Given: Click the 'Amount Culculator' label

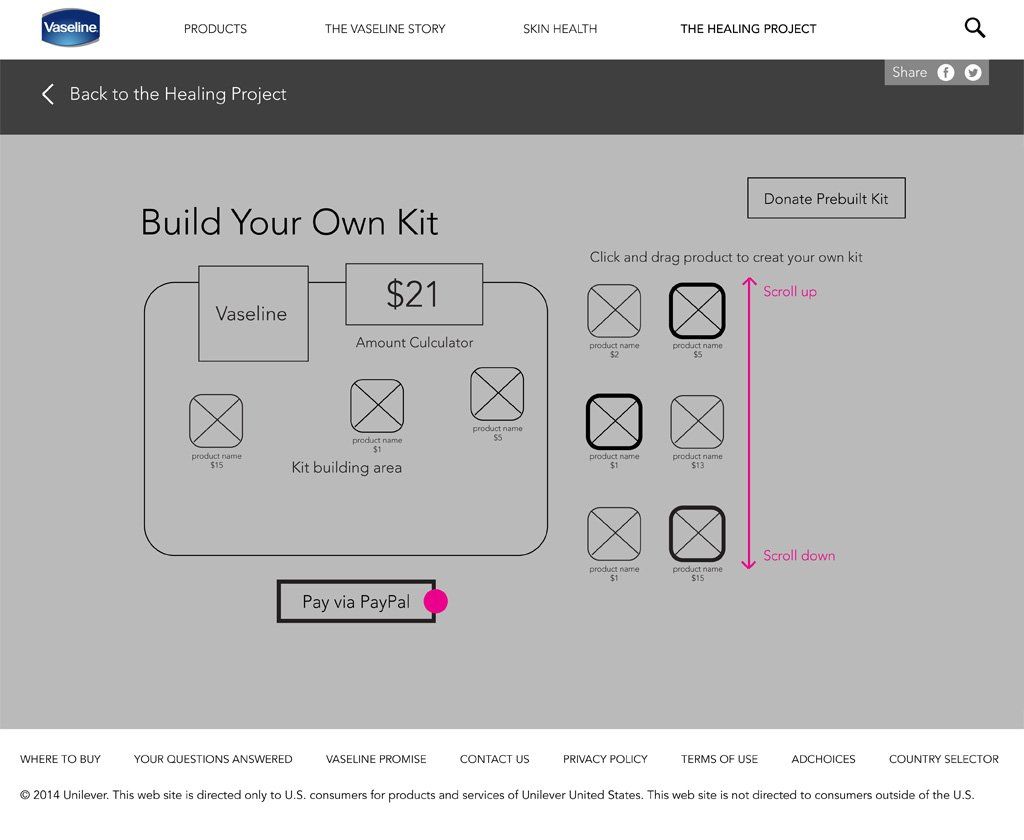Looking at the screenshot, I should (x=415, y=342).
